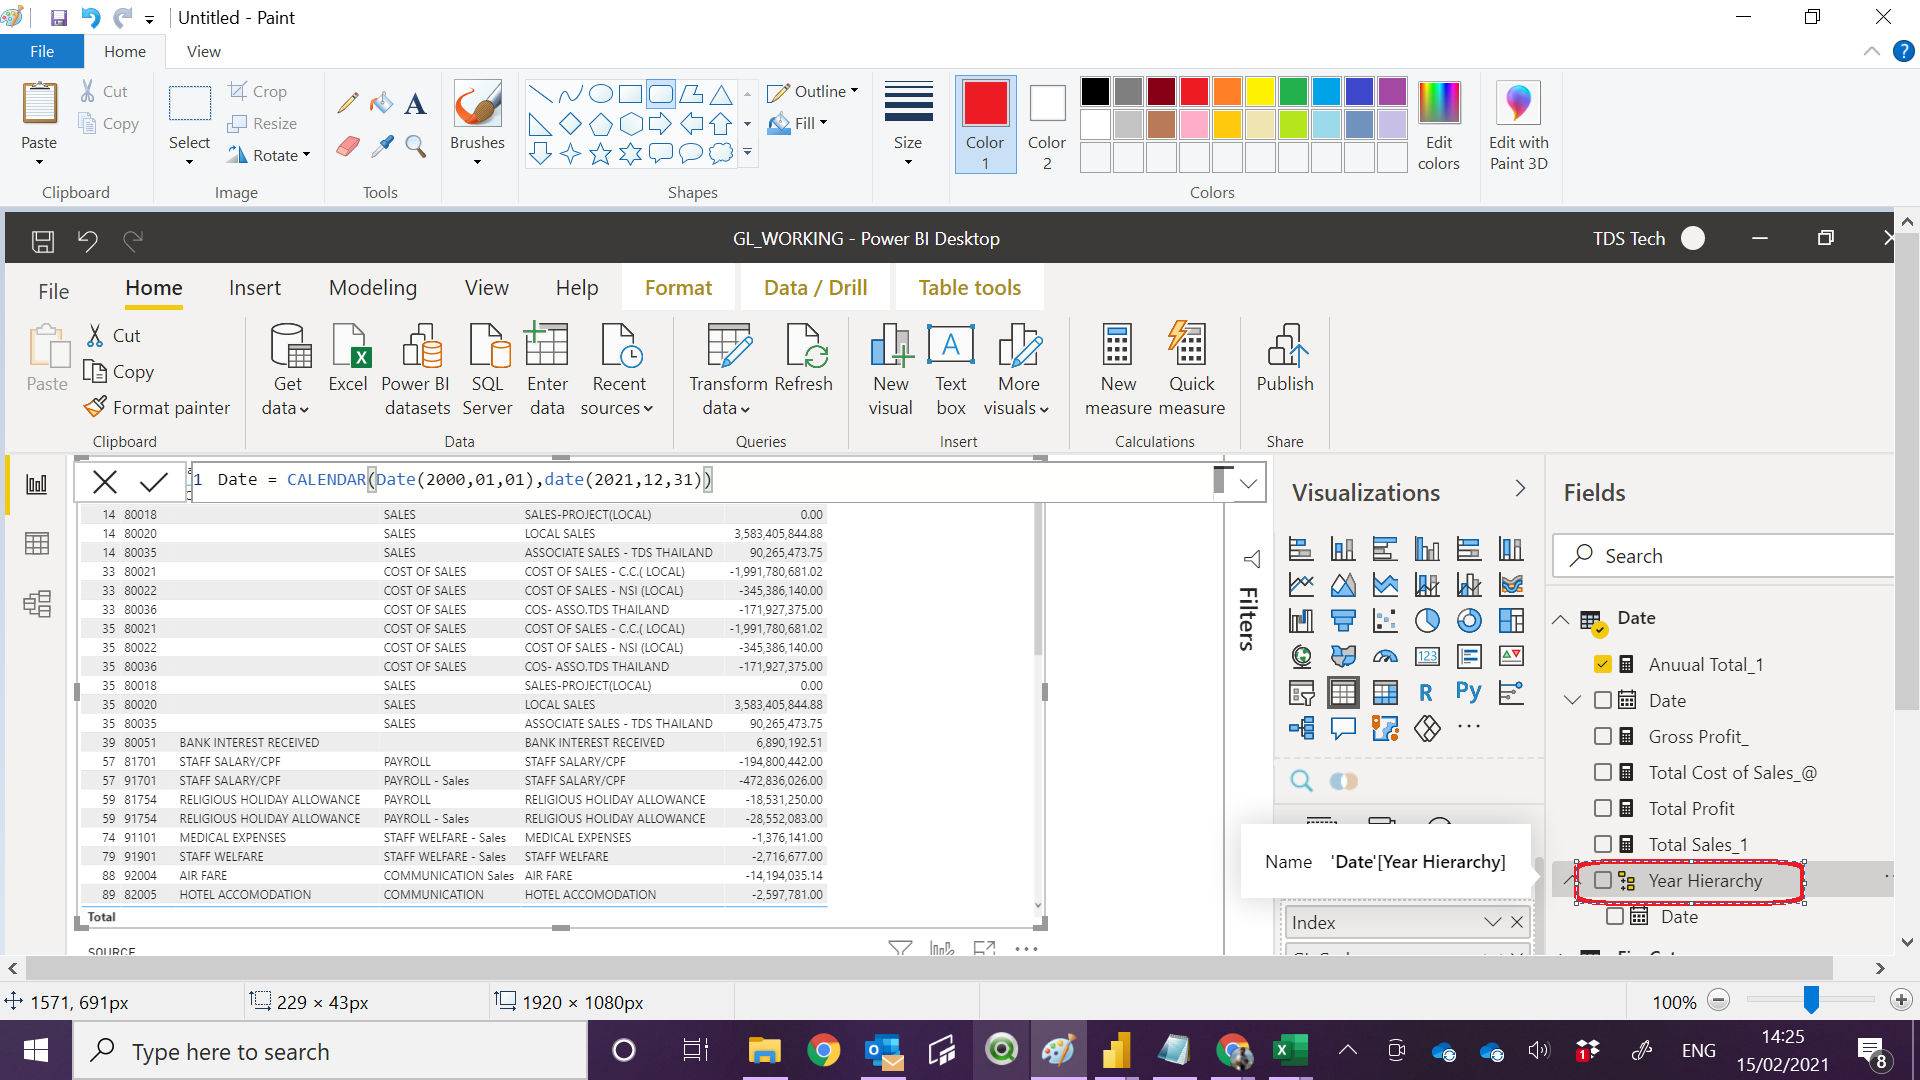Check the Date column field checkbox
This screenshot has width=1920, height=1080.
coord(1603,700)
